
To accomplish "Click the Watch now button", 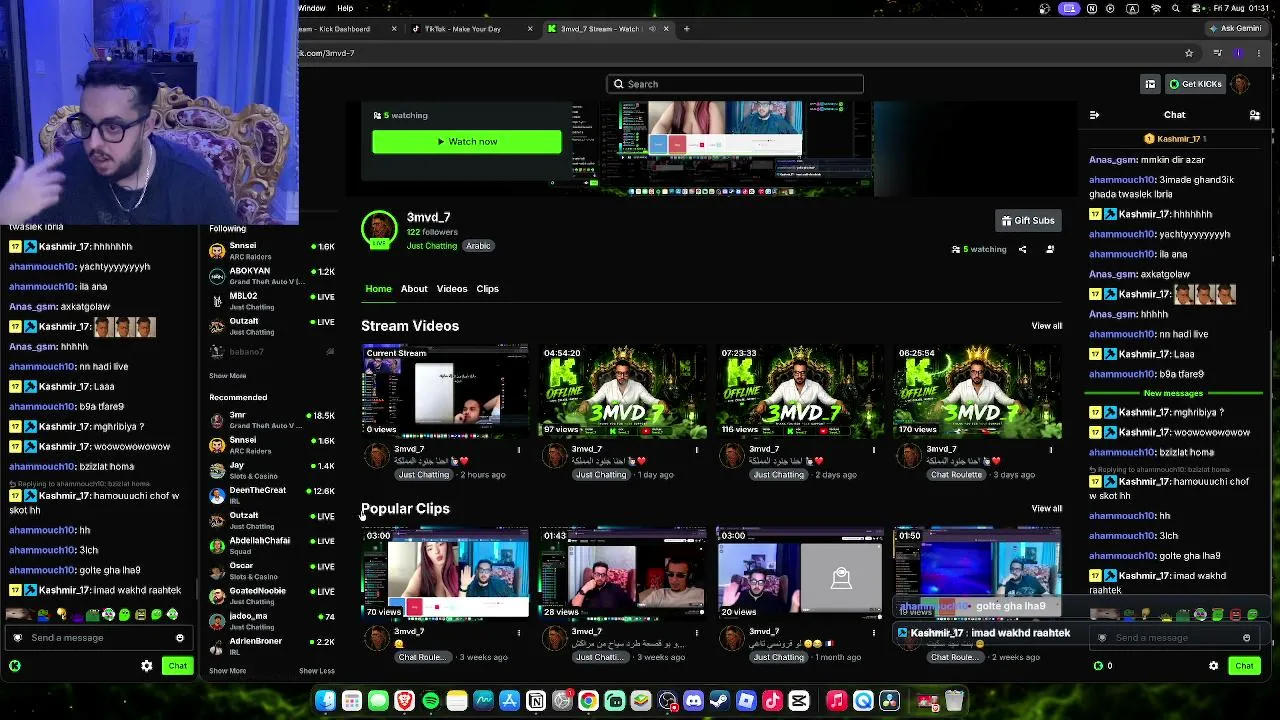I will tap(467, 142).
